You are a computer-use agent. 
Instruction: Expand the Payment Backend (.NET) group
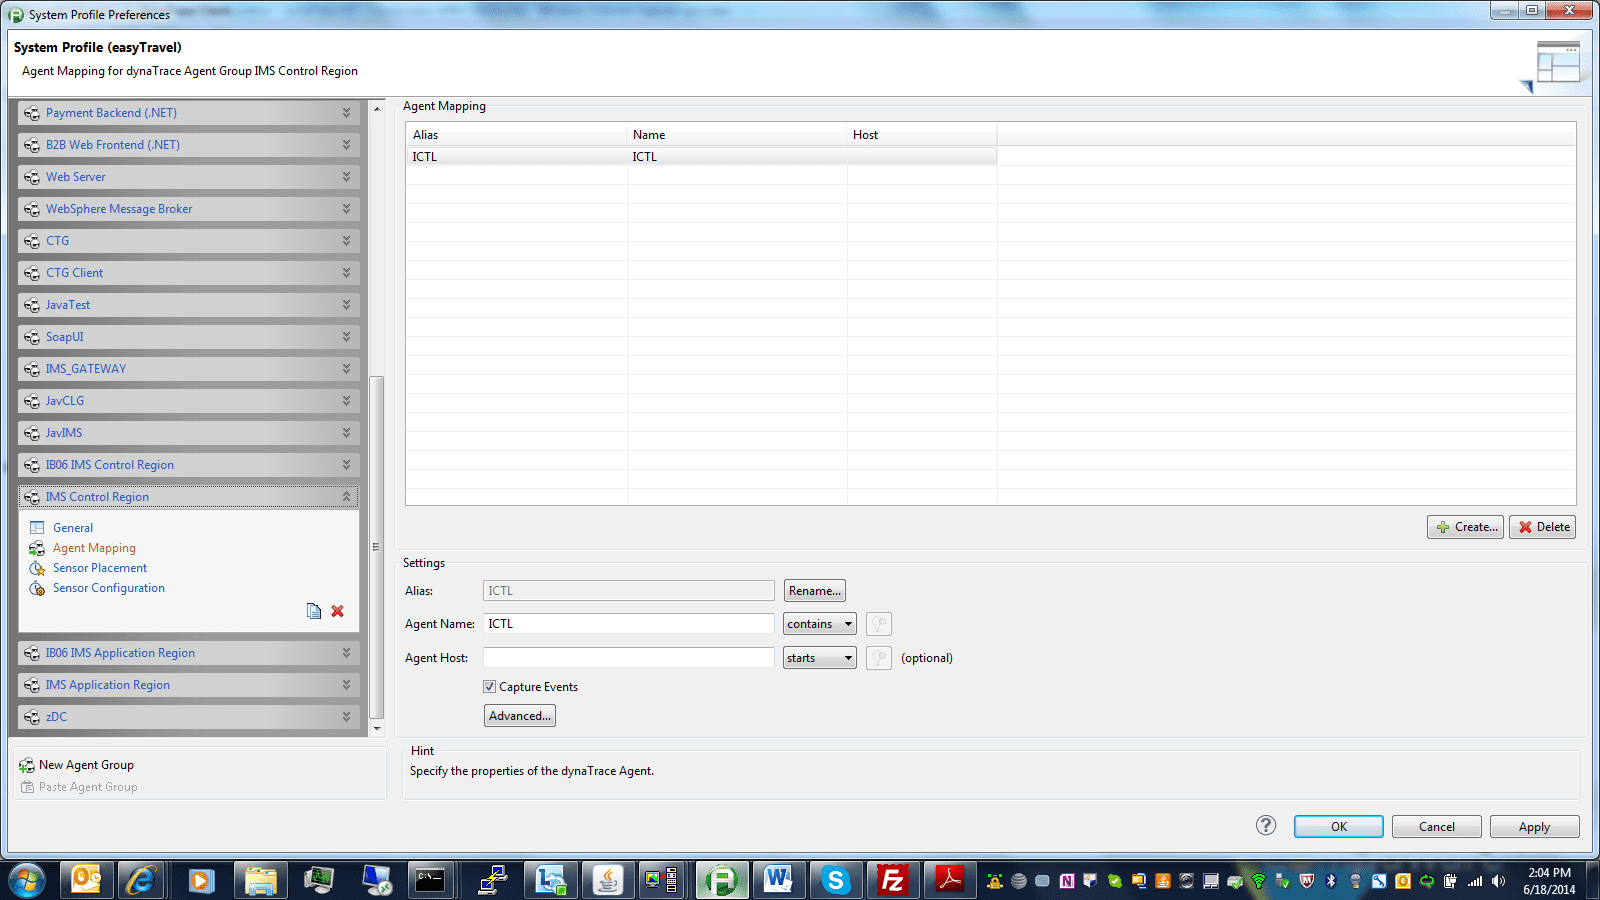346,113
